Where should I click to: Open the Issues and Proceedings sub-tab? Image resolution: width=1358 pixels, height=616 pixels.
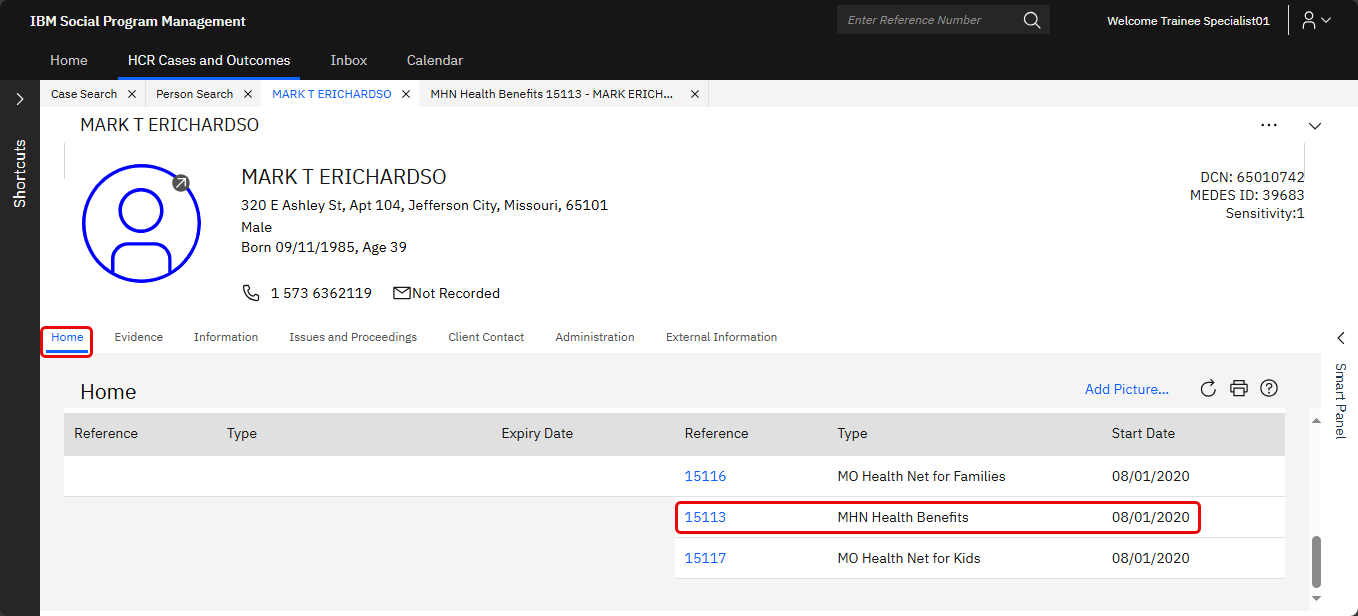coord(353,337)
